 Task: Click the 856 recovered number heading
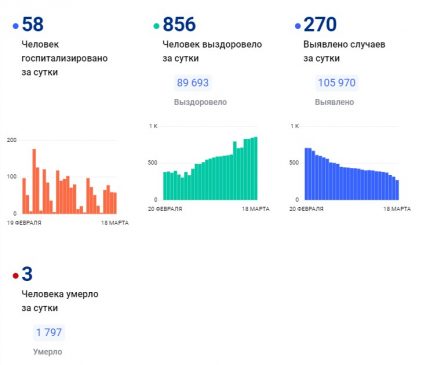(179, 24)
